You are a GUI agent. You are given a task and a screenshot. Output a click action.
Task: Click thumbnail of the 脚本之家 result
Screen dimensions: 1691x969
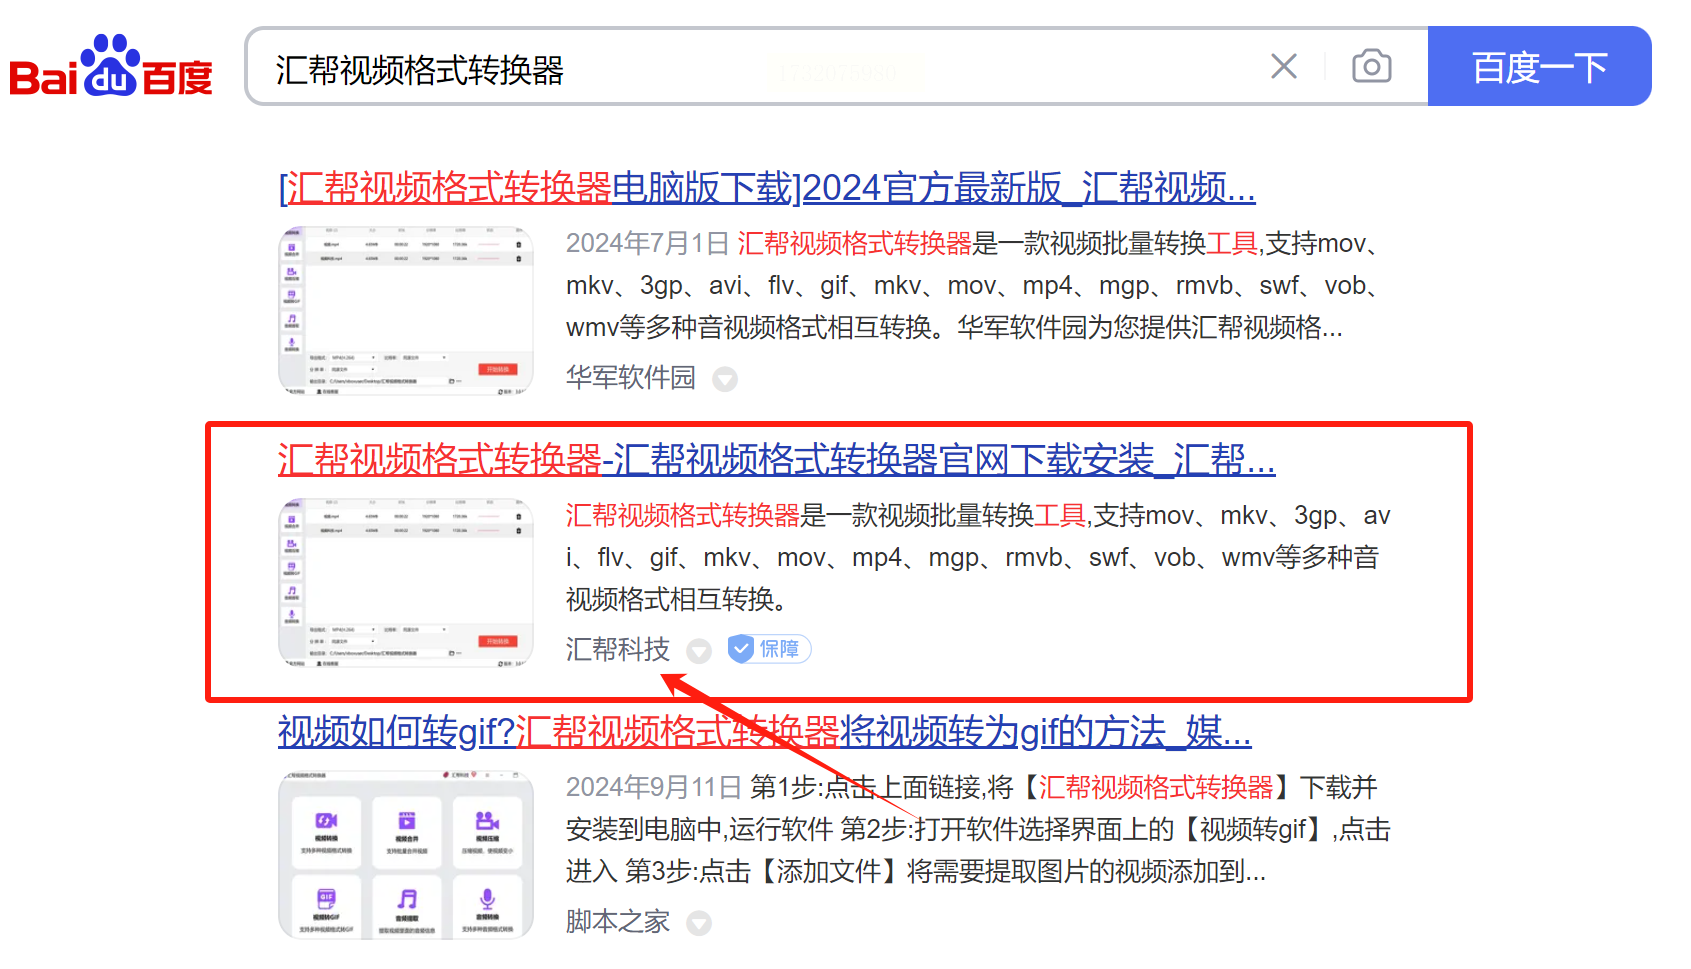(x=405, y=855)
